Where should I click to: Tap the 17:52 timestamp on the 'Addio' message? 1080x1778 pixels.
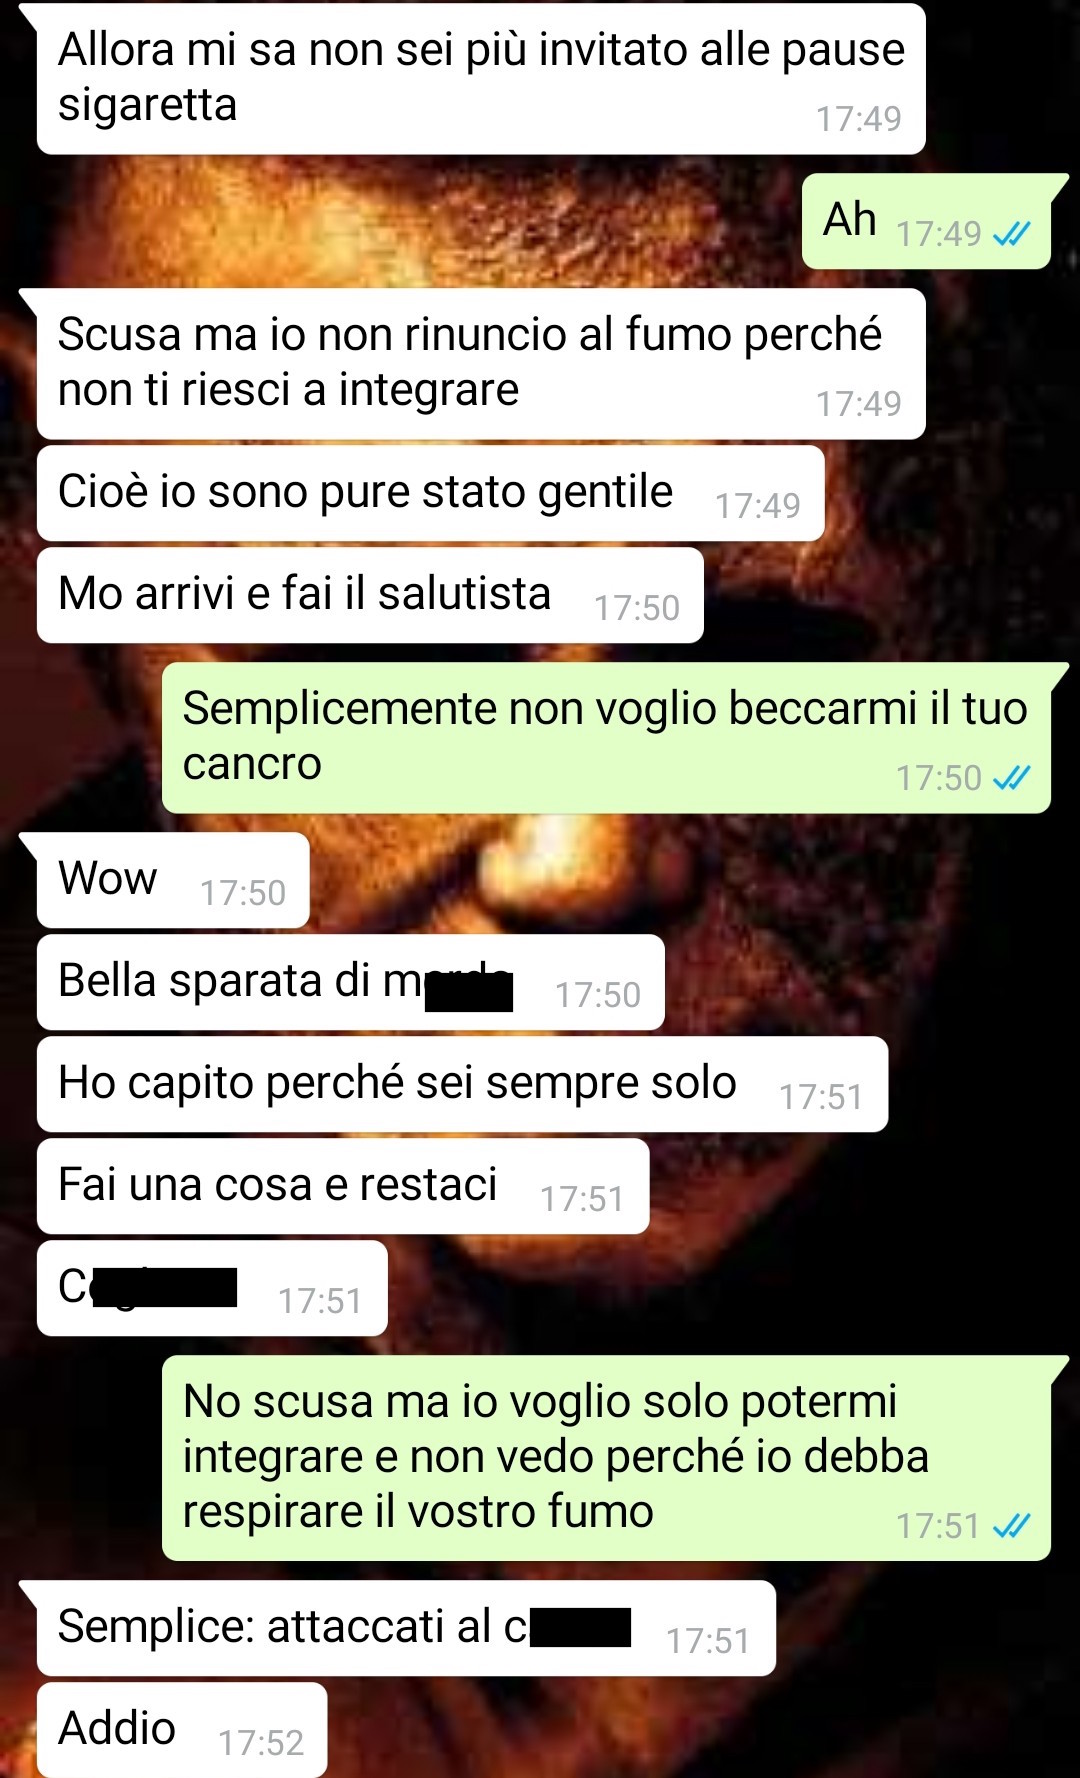(261, 1743)
